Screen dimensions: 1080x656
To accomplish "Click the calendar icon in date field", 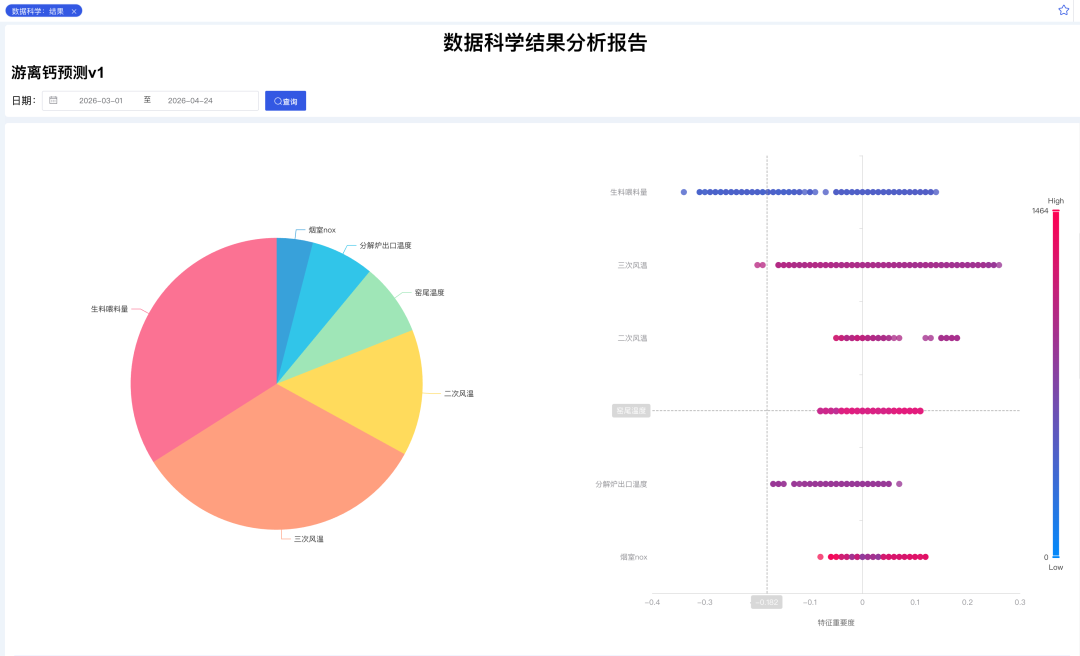I will pyautogui.click(x=53, y=101).
